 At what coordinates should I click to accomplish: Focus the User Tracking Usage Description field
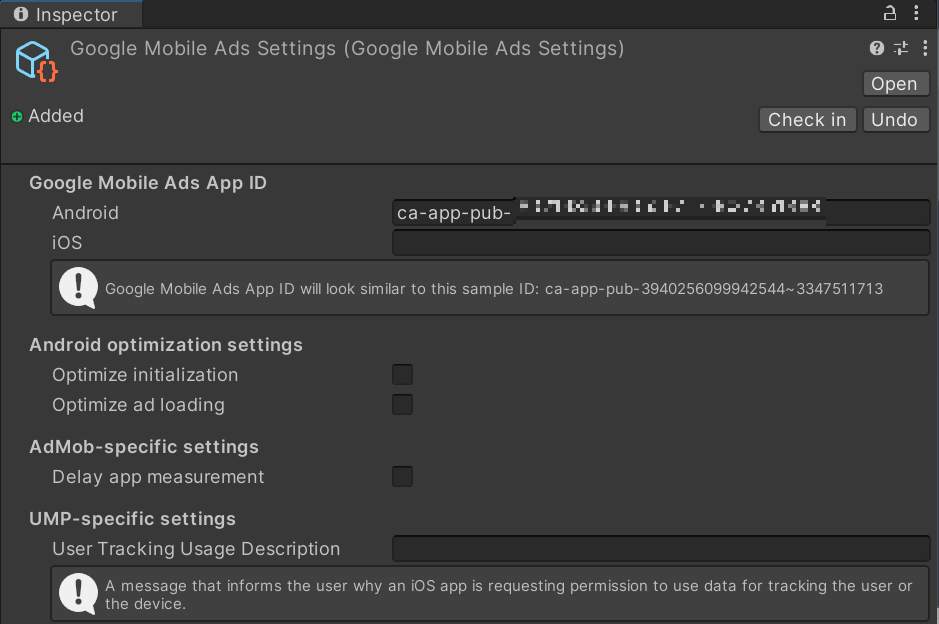pyautogui.click(x=661, y=549)
